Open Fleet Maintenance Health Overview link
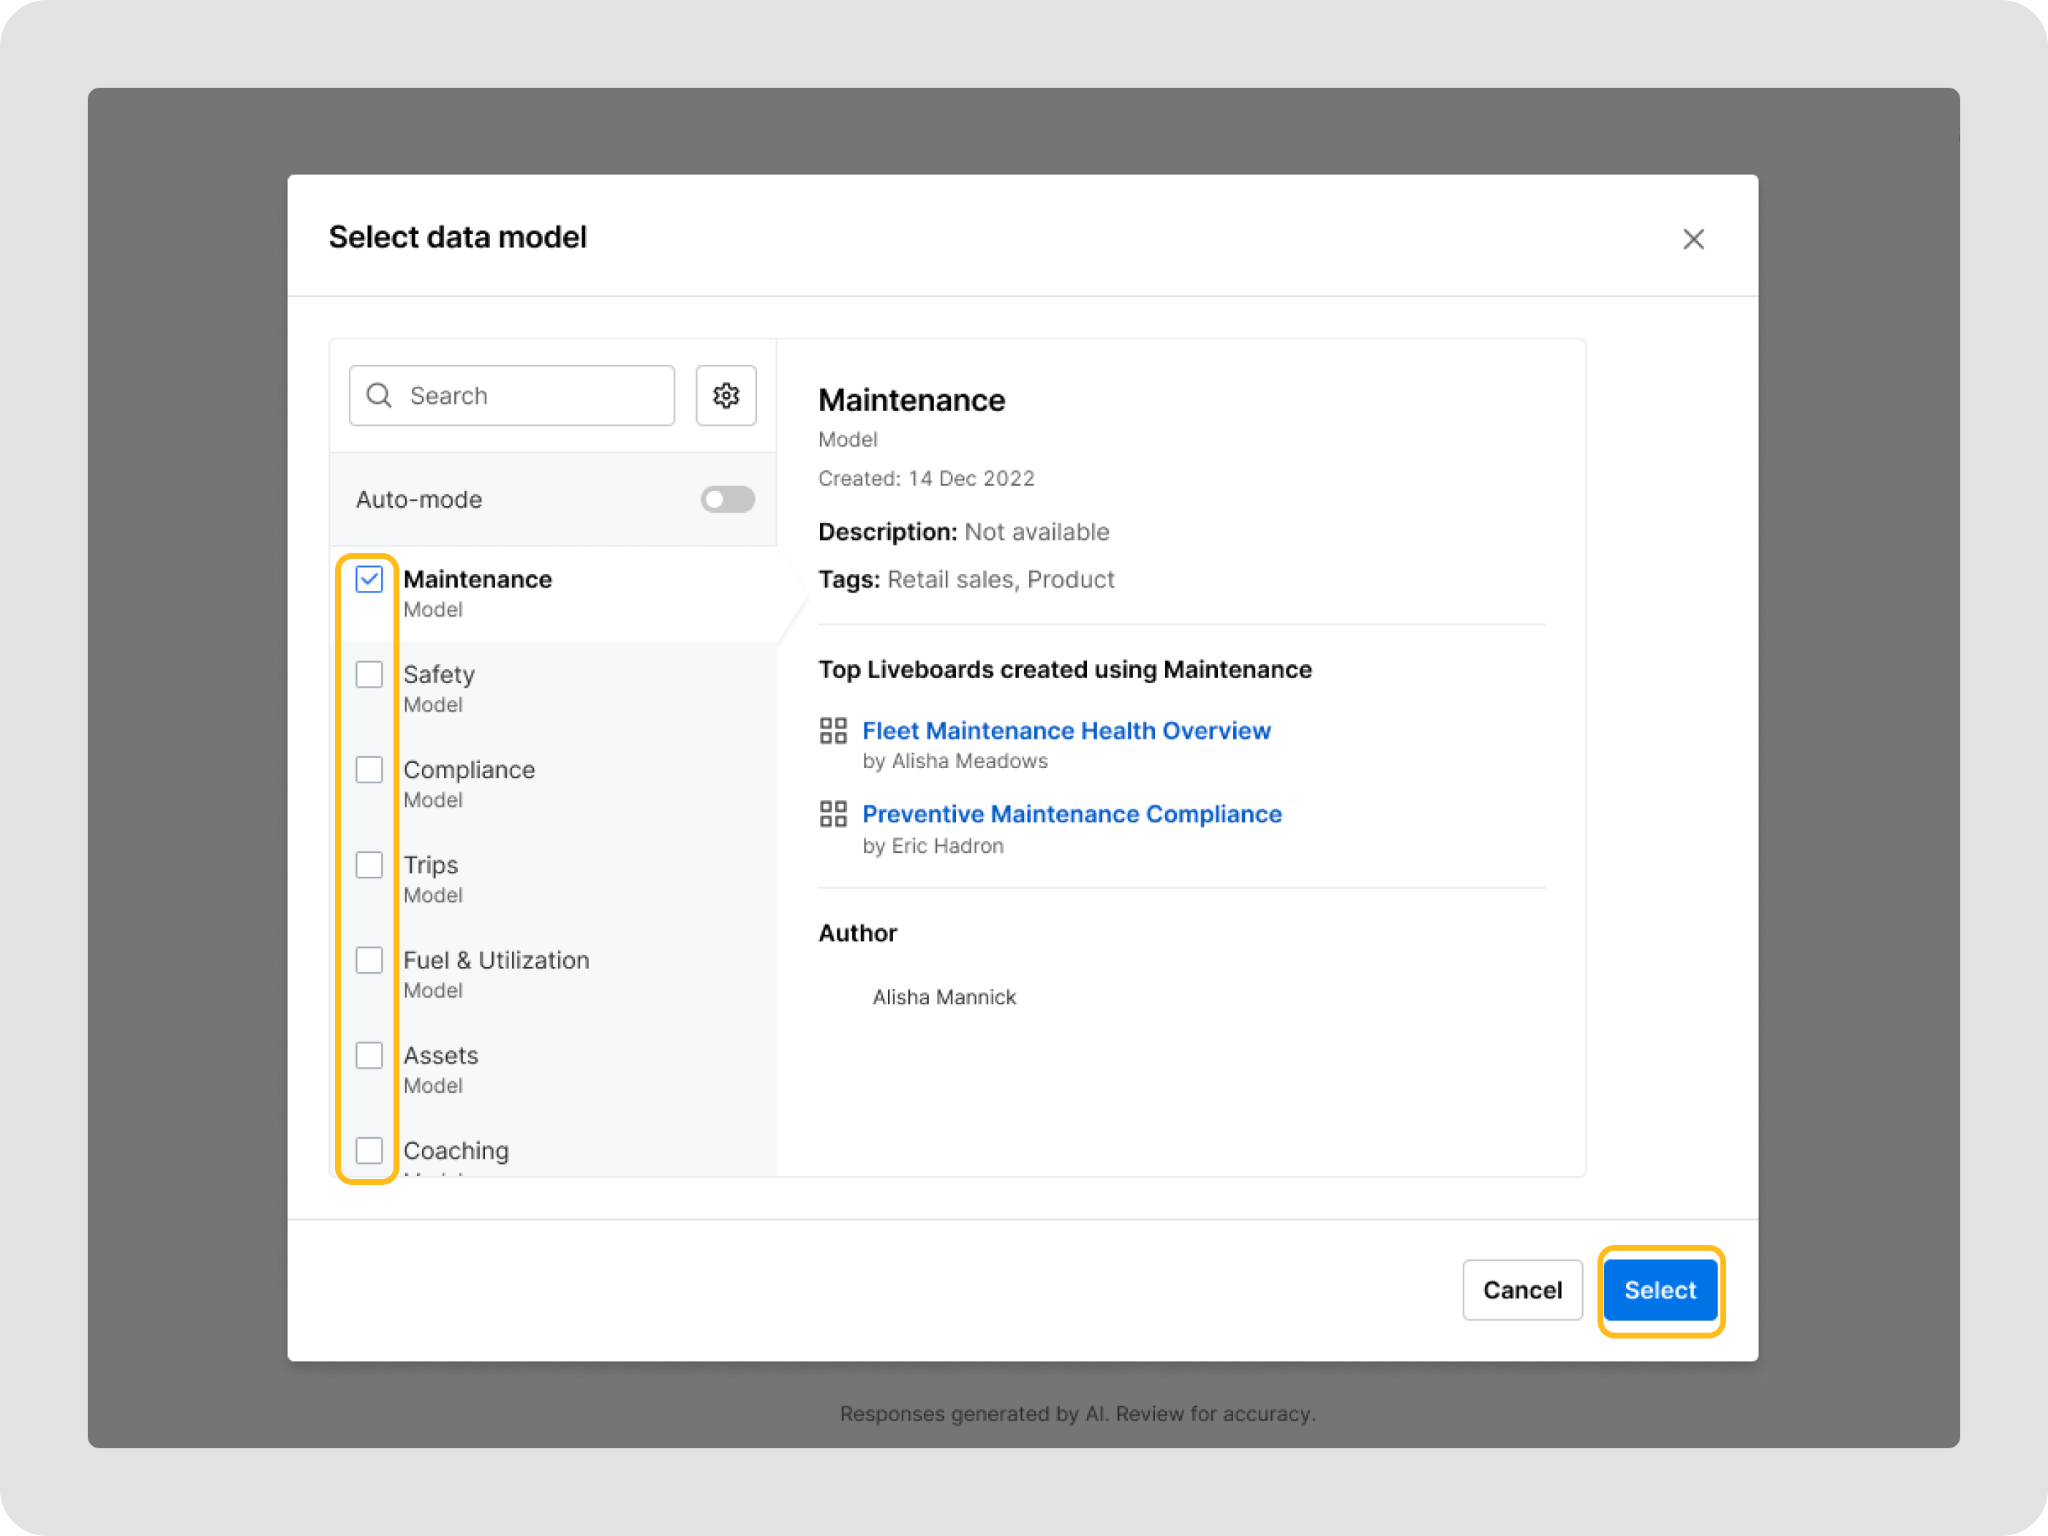 (1066, 731)
